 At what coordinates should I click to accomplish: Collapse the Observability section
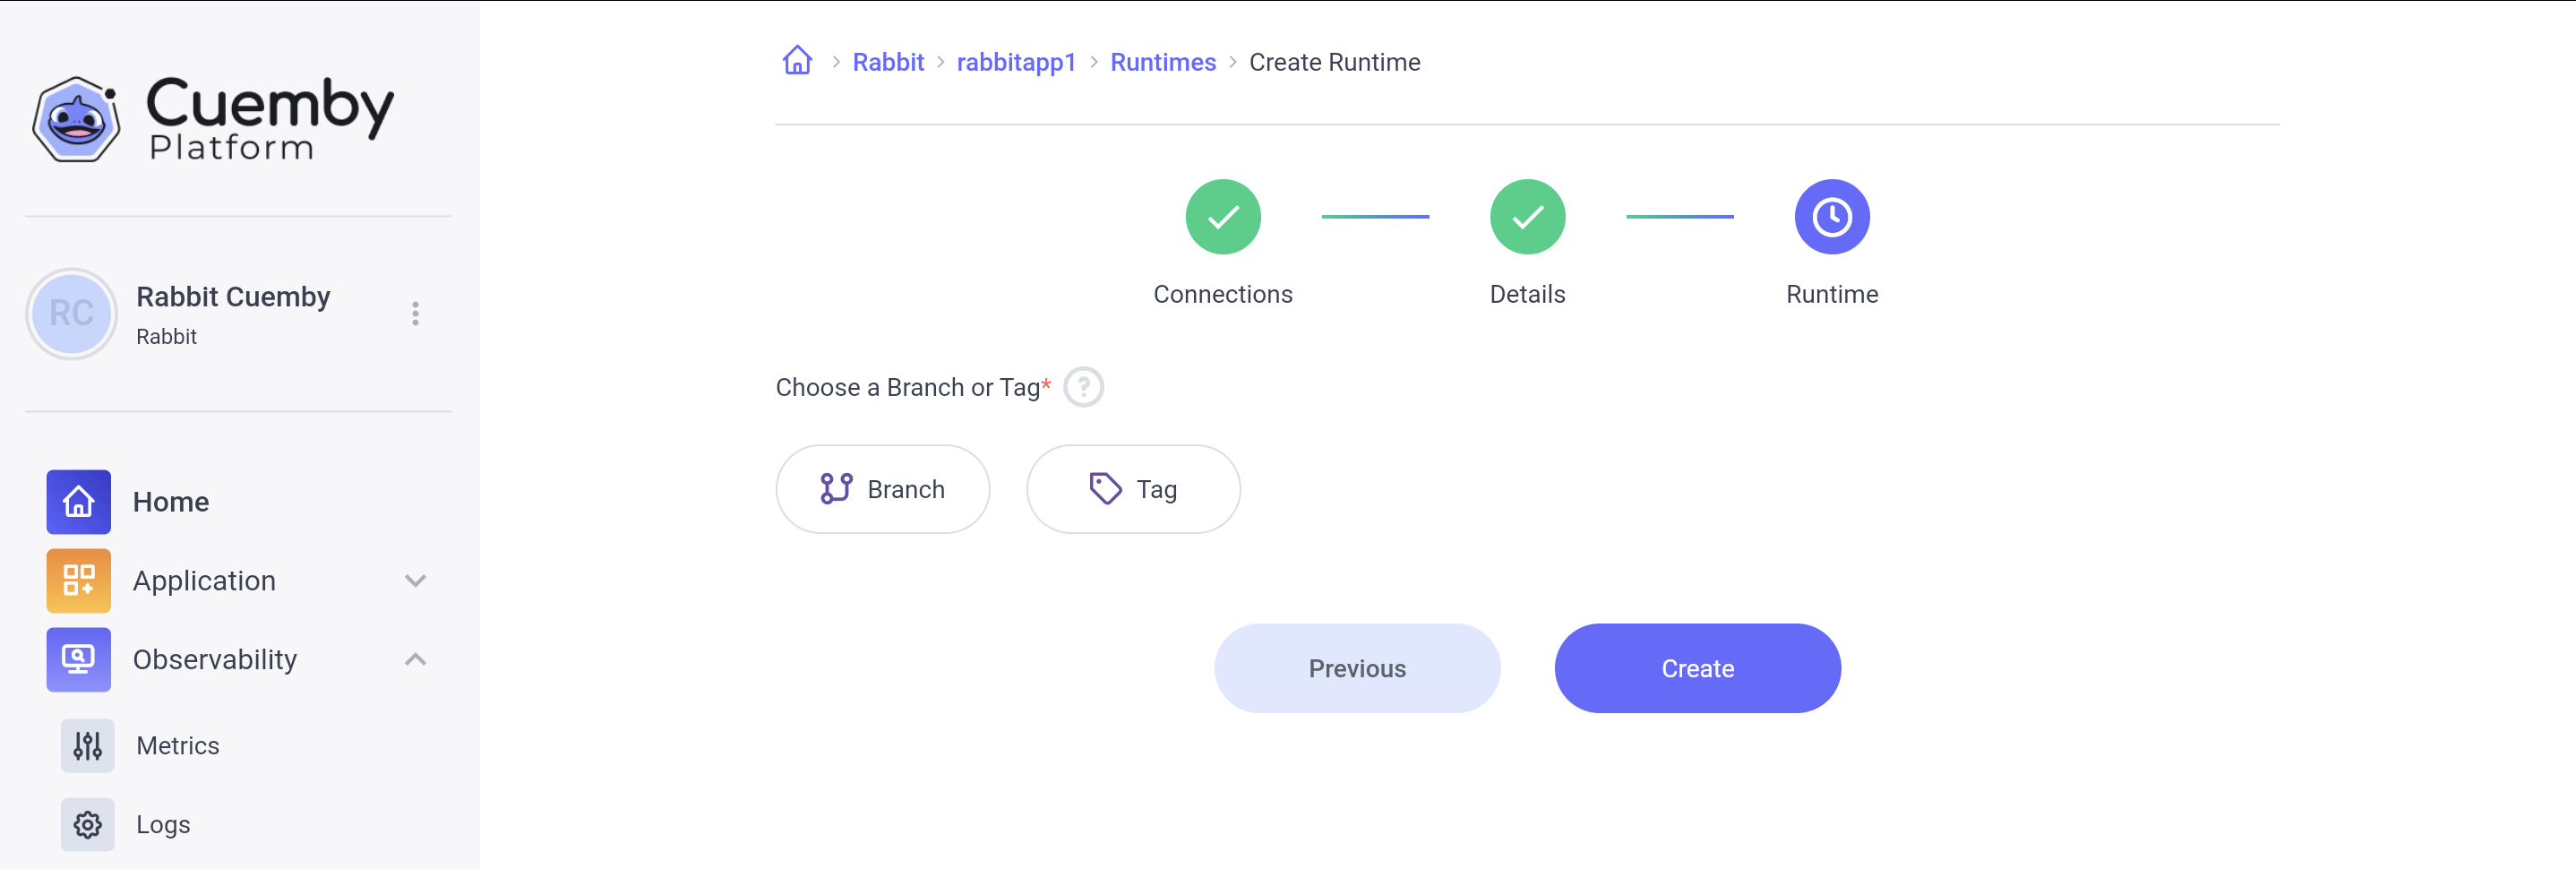coord(415,659)
